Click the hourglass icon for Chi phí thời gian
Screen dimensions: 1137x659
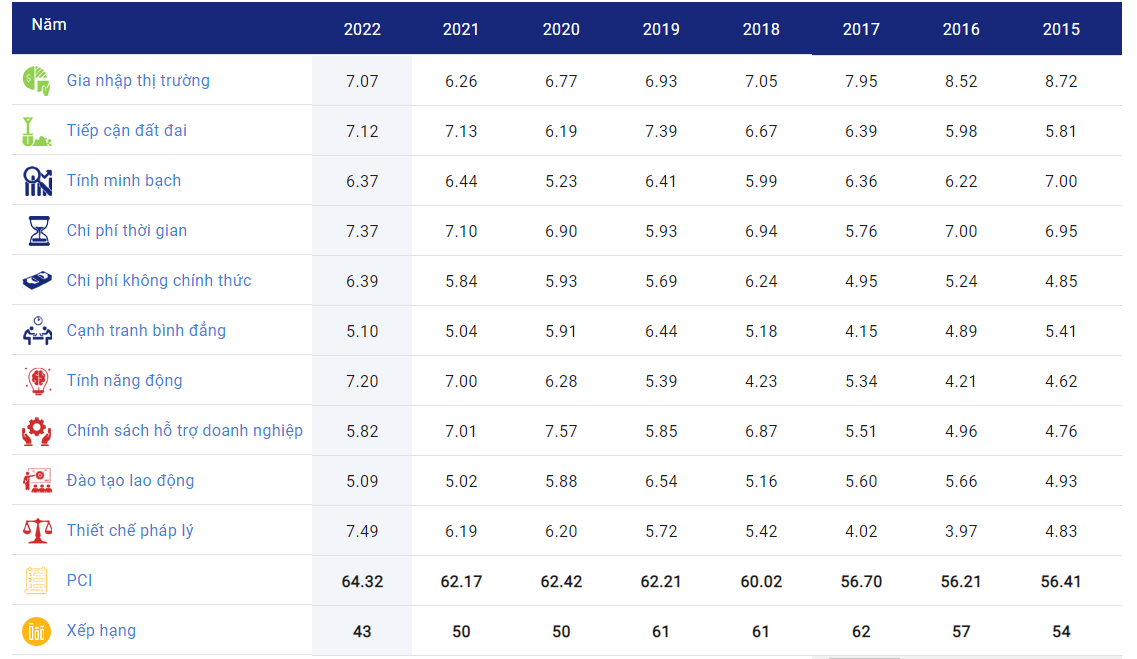point(38,231)
